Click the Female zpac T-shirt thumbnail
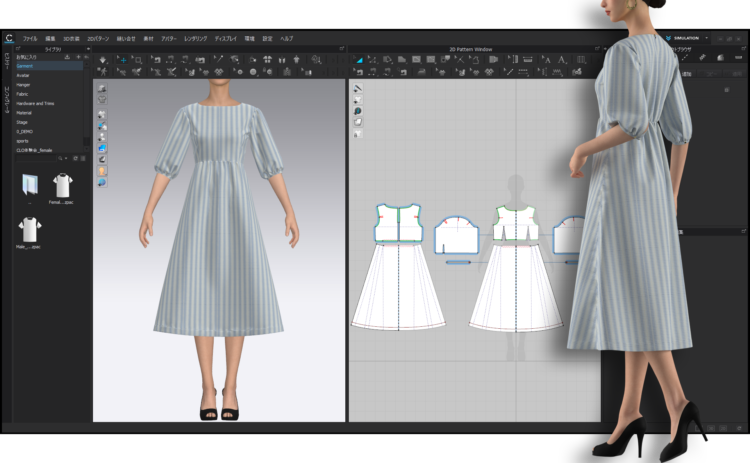The image size is (750, 463). [x=63, y=185]
